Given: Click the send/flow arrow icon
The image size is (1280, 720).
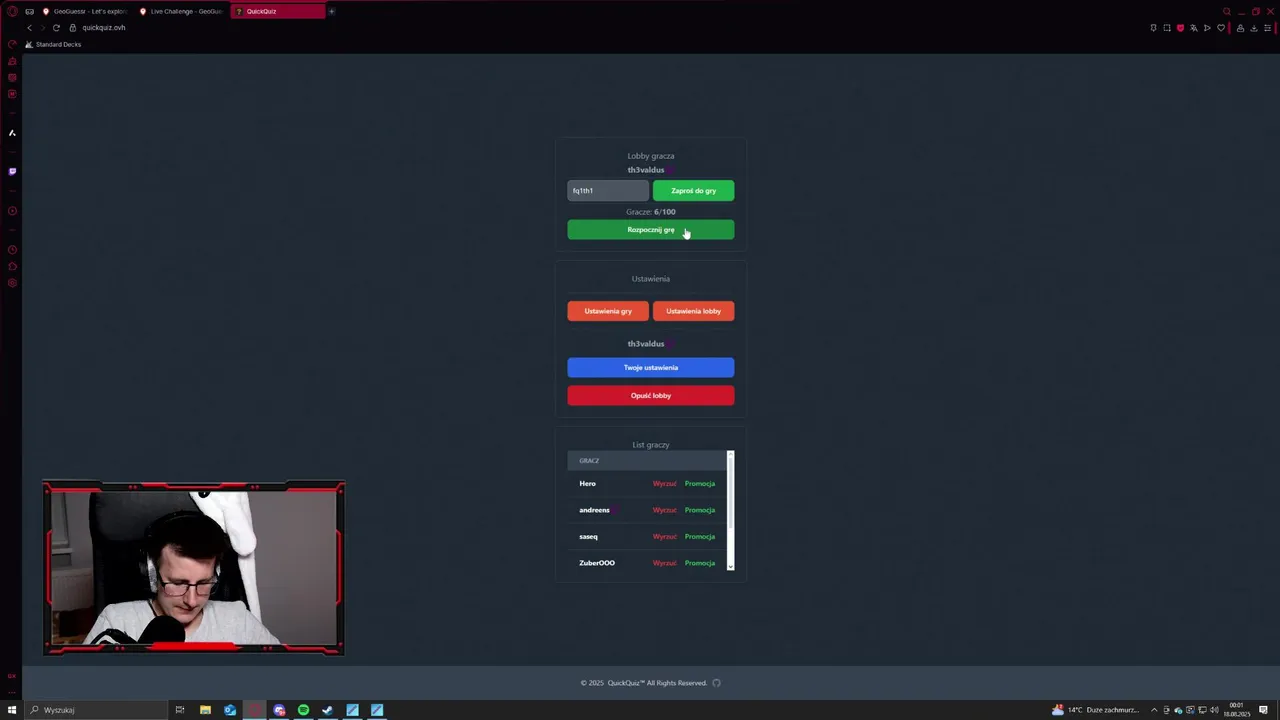Looking at the screenshot, I should tap(1207, 28).
